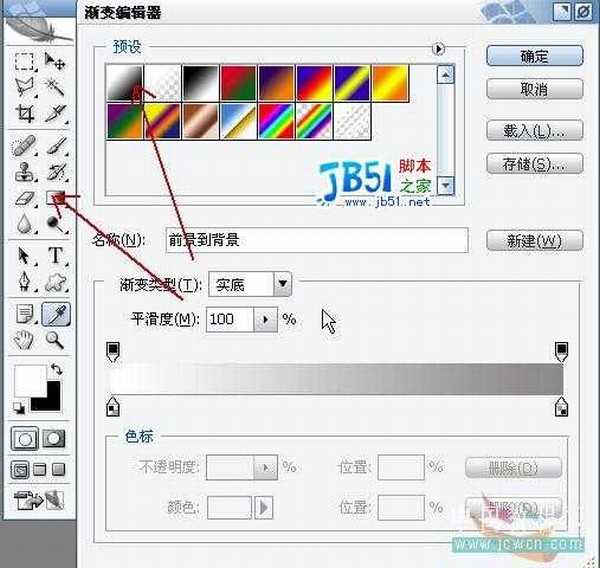Open the gradient type dropdown

tap(283, 285)
